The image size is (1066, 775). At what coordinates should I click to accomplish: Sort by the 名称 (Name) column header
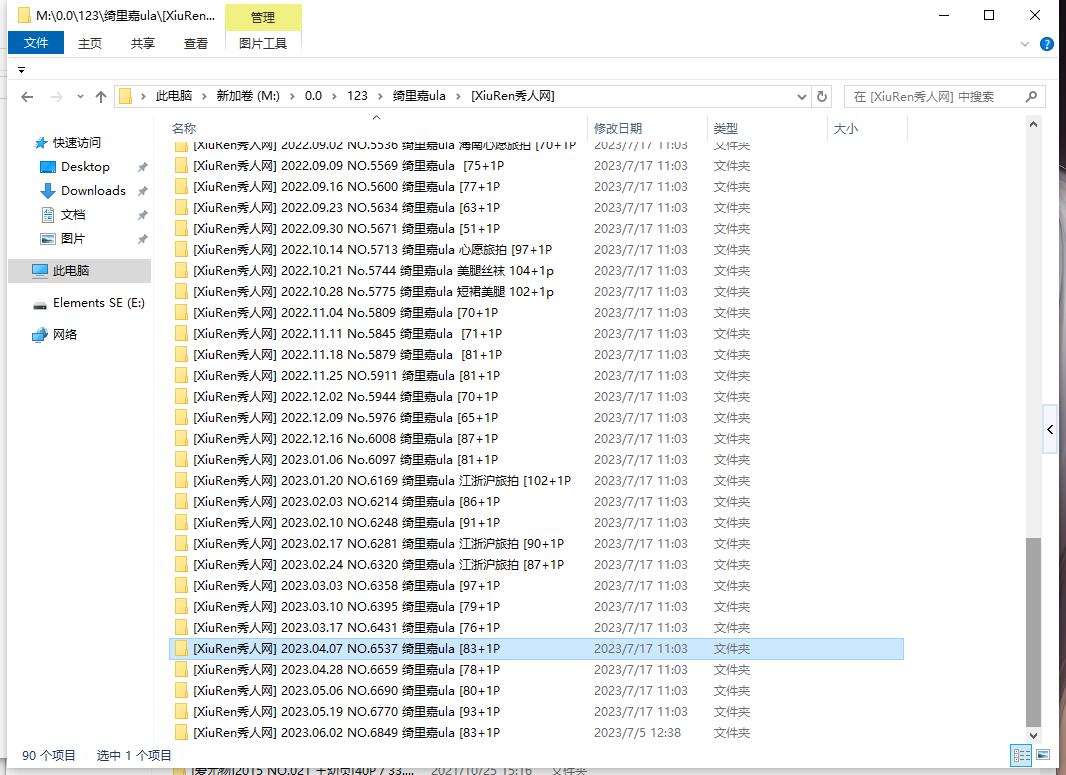click(x=184, y=128)
